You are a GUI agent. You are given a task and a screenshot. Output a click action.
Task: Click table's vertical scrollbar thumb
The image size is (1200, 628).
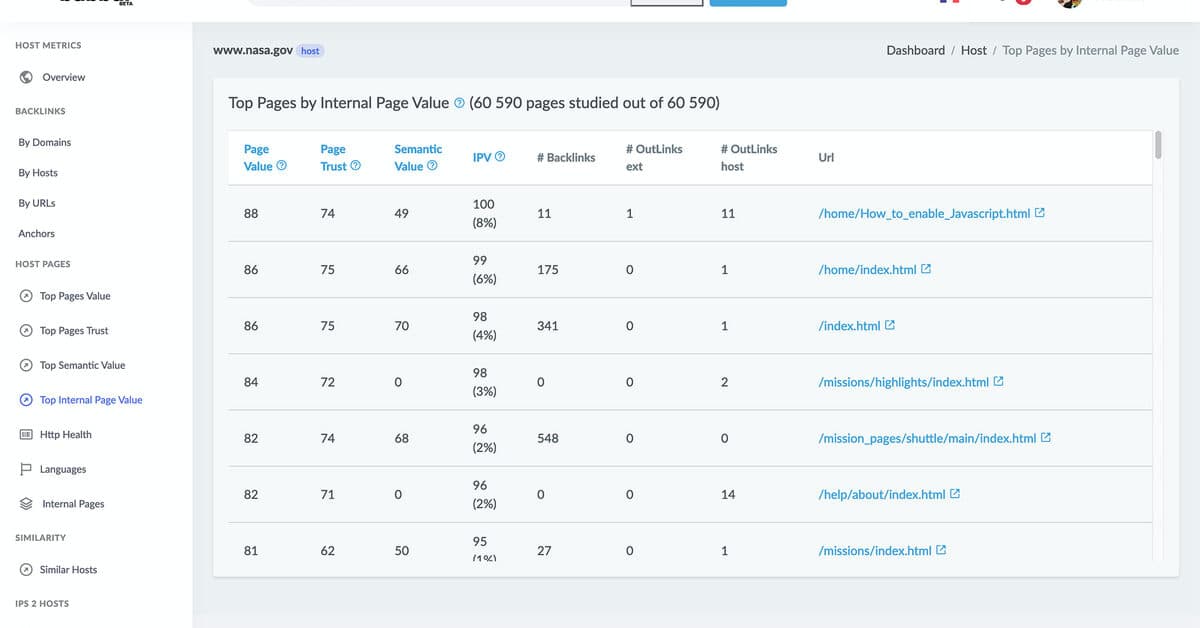1159,145
